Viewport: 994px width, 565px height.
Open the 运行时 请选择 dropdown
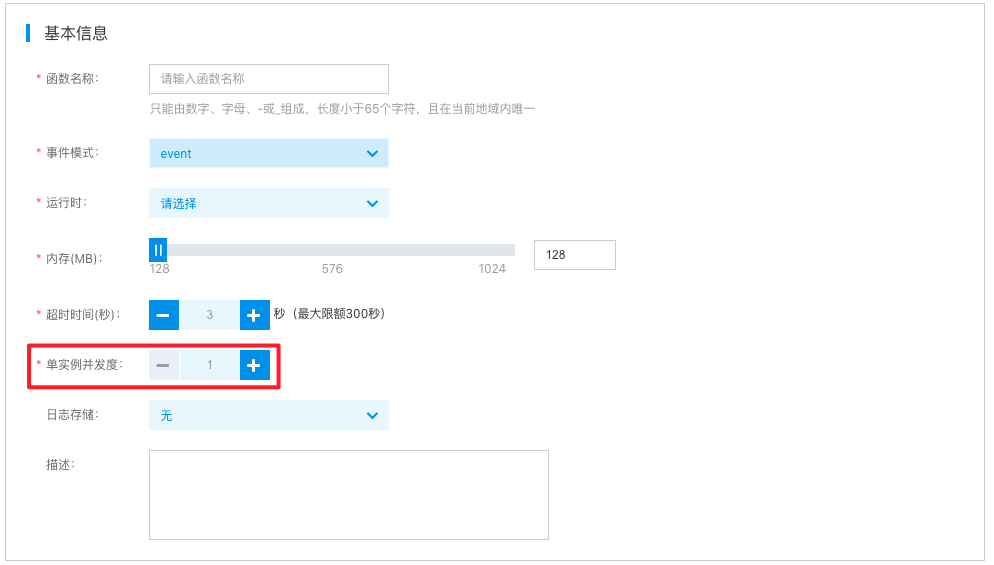coord(269,204)
